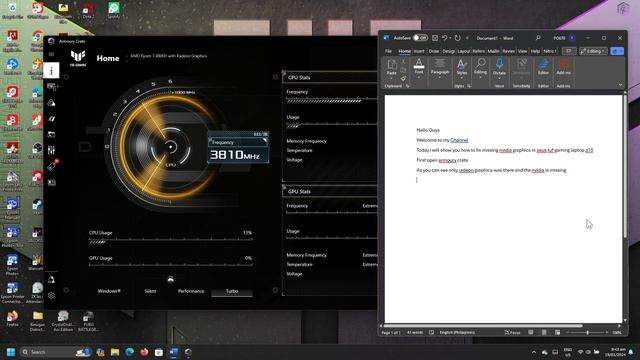Screen dimensions: 640x360
Task: Select the Home info icon in Armoury Crate sidebar
Action: tap(51, 71)
